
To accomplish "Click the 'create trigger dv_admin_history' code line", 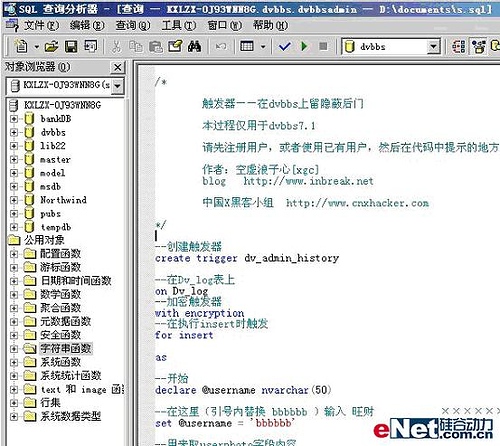I will click(247, 258).
